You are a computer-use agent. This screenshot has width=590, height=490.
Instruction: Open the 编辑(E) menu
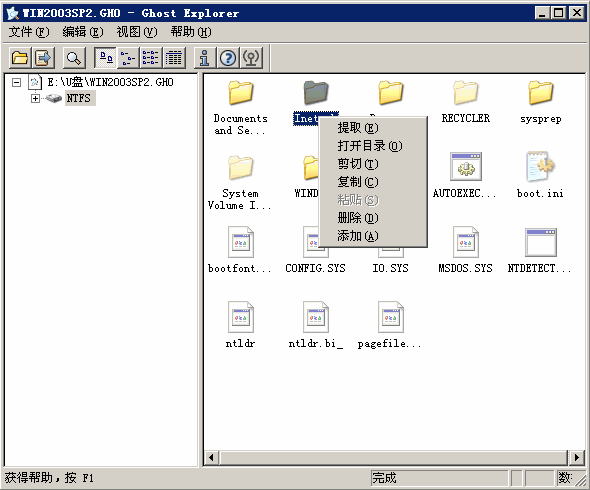83,32
